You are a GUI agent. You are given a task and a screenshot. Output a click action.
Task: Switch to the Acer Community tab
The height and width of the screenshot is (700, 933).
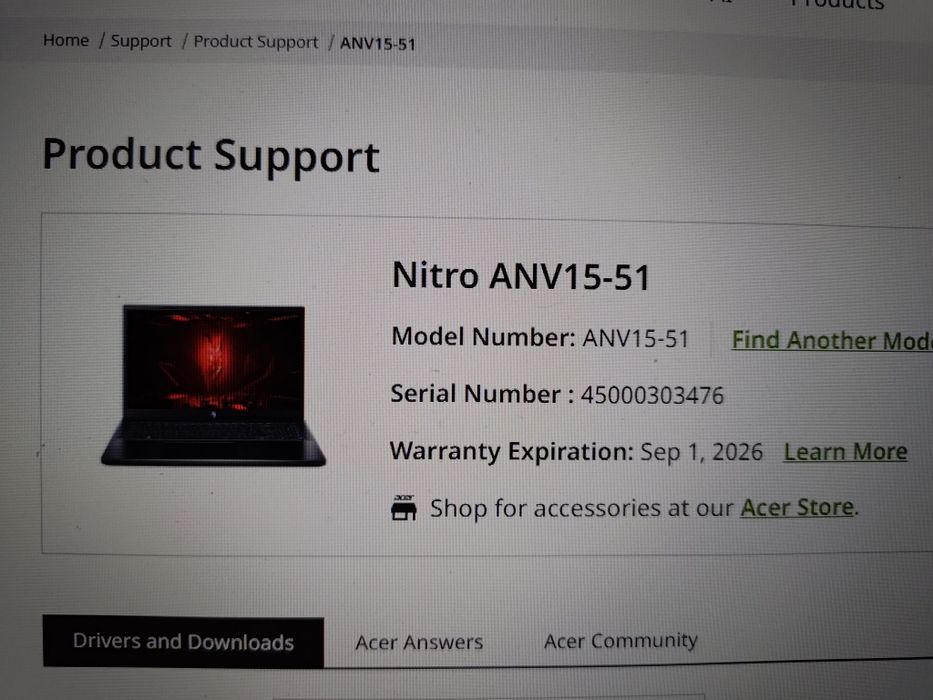point(620,641)
